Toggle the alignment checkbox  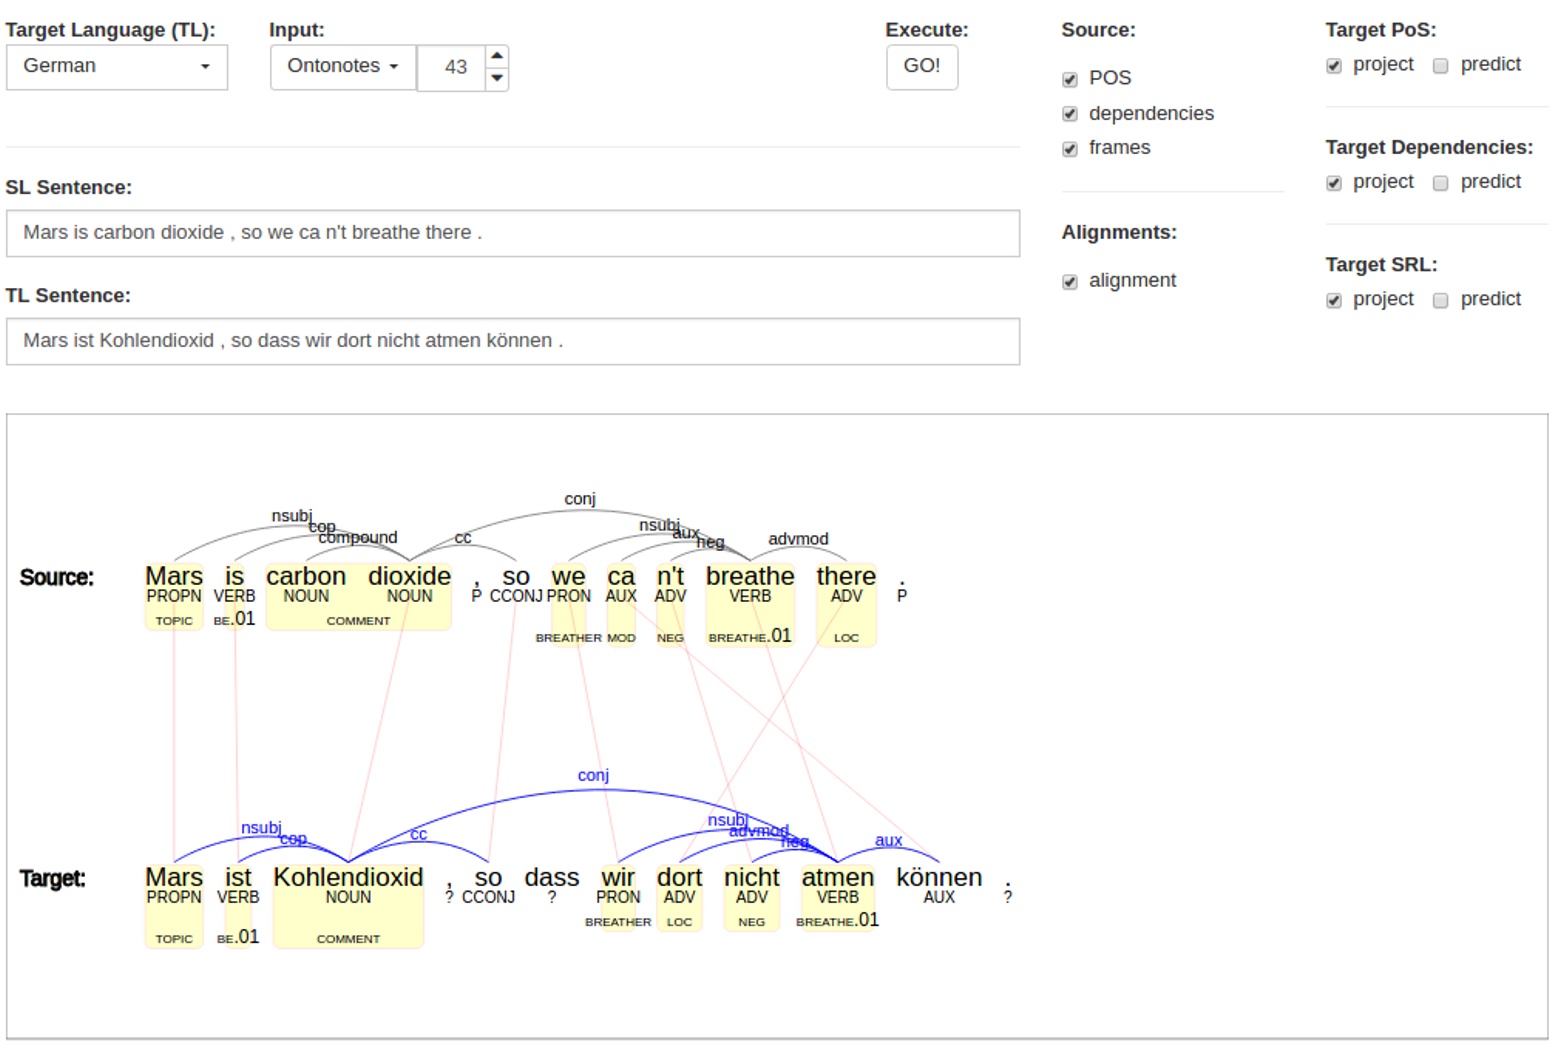1069,280
